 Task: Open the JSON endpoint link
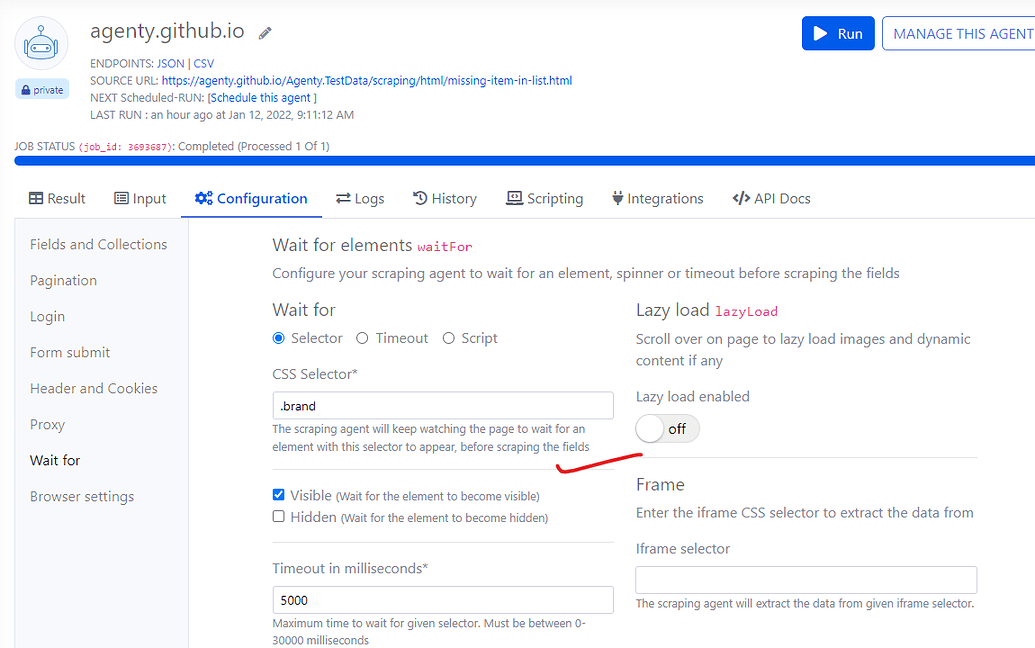pos(171,63)
